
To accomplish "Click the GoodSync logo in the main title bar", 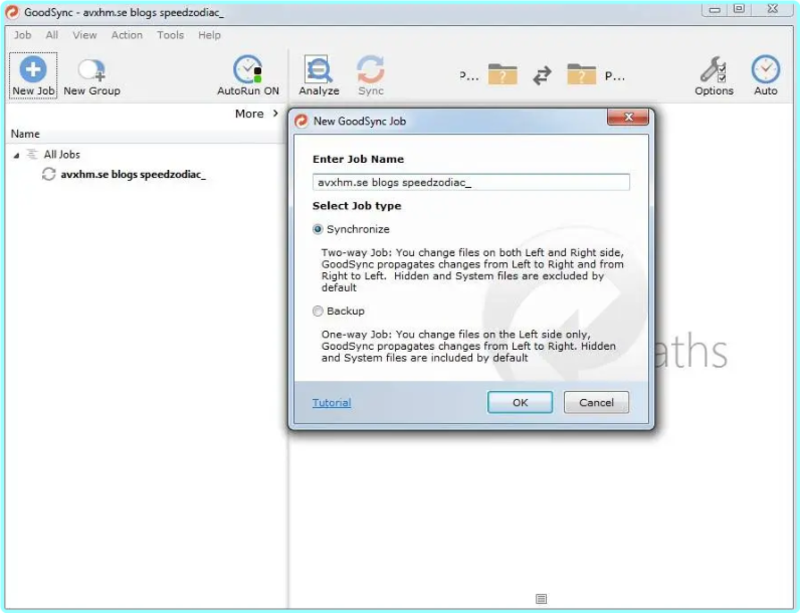I will point(12,12).
